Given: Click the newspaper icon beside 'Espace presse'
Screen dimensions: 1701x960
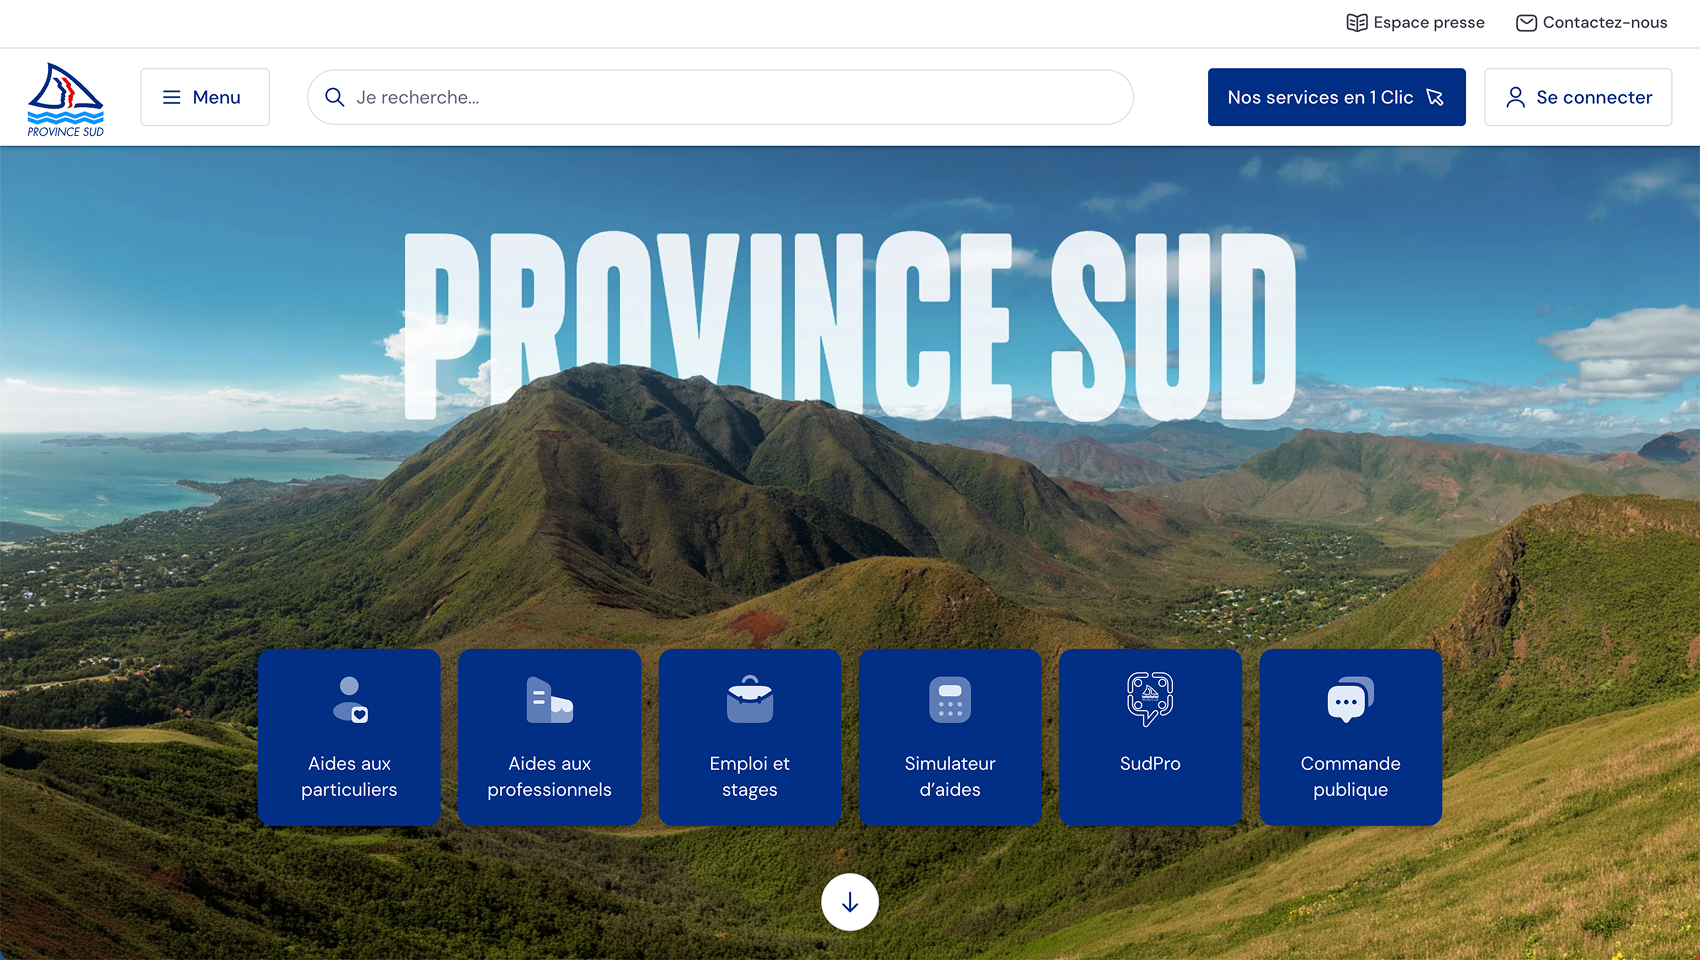Looking at the screenshot, I should (x=1357, y=22).
